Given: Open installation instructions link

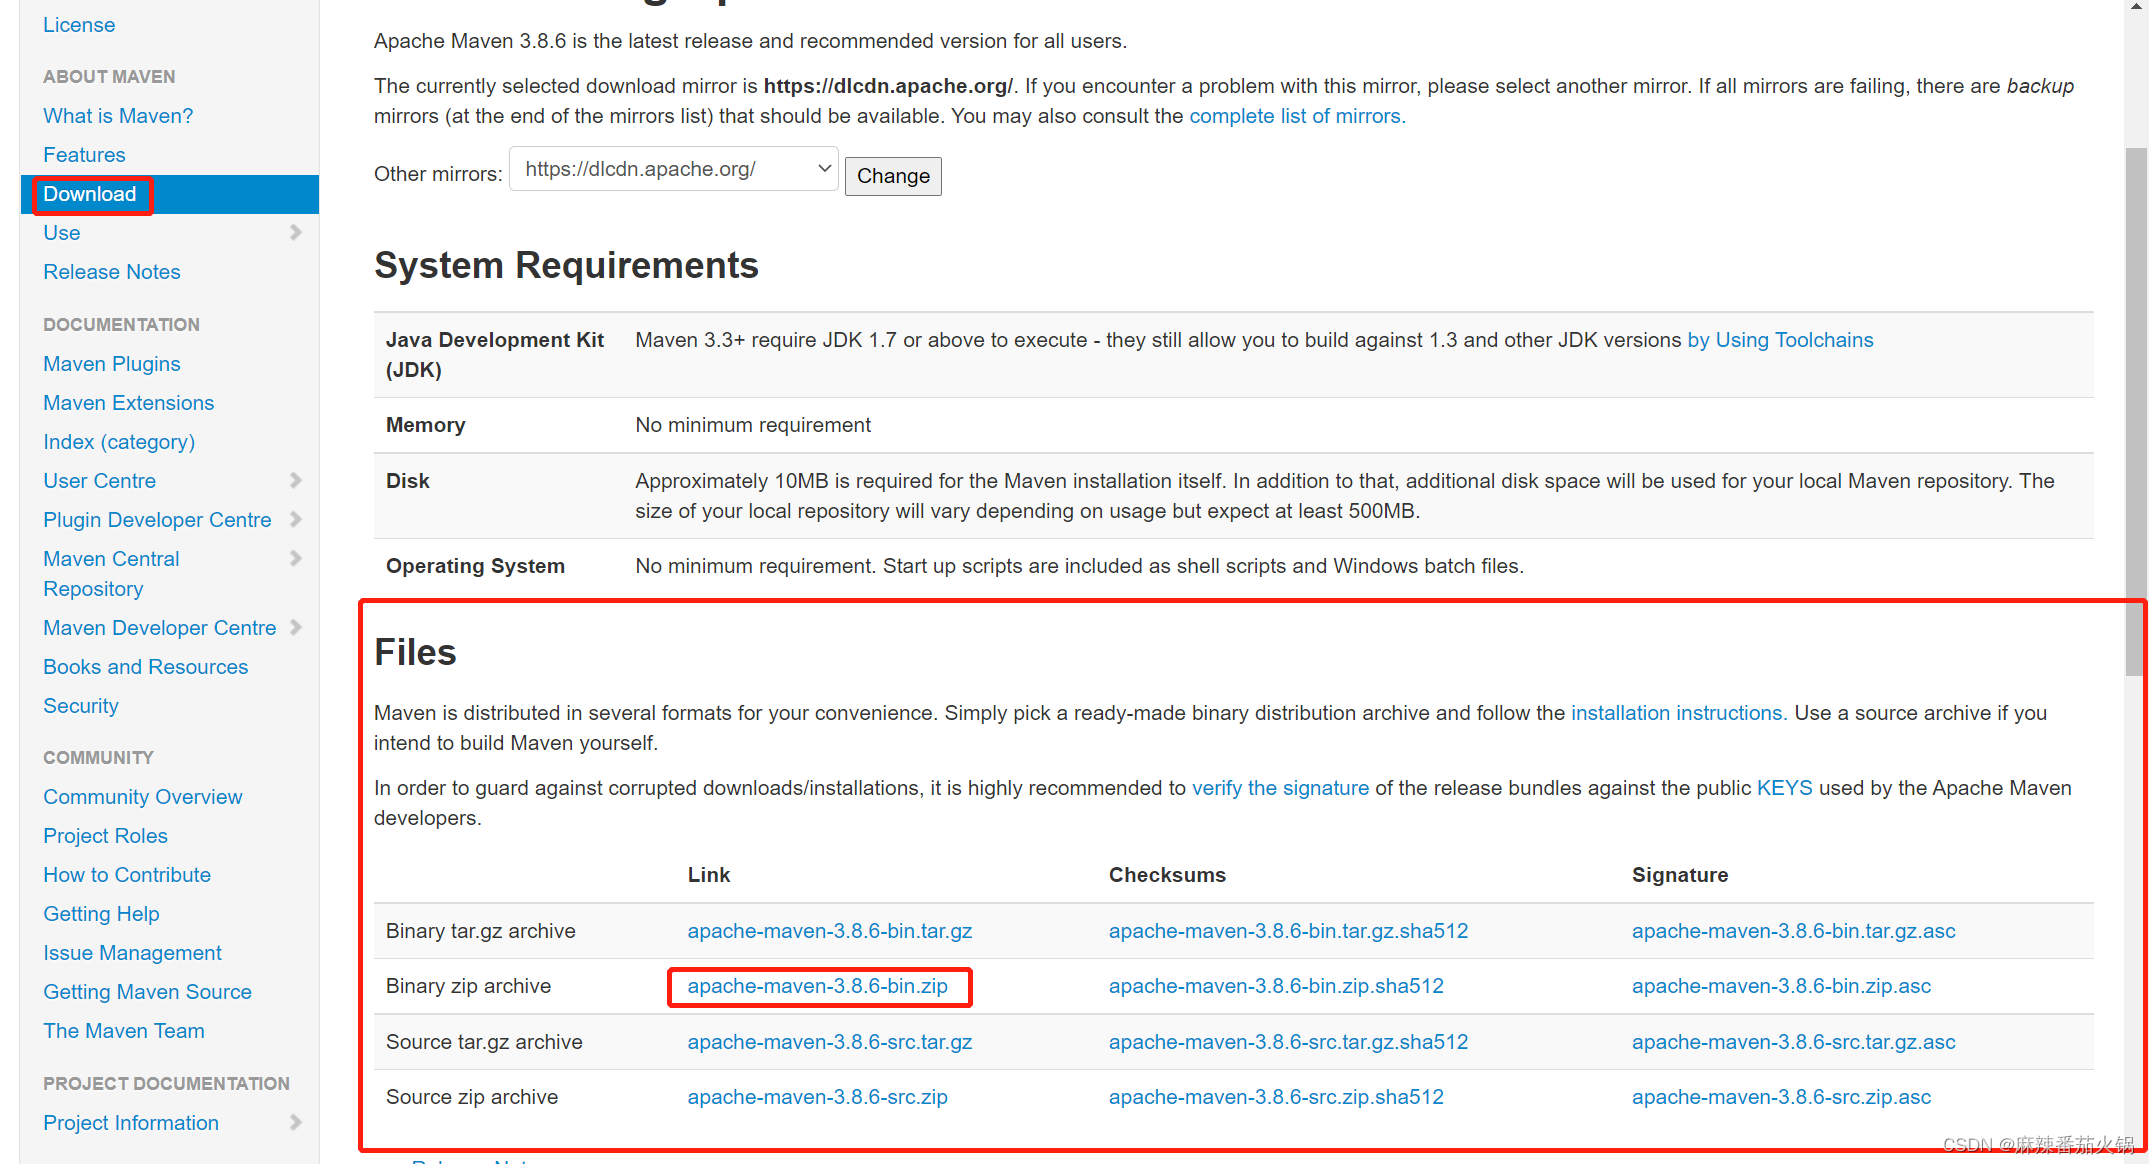Looking at the screenshot, I should (1679, 713).
